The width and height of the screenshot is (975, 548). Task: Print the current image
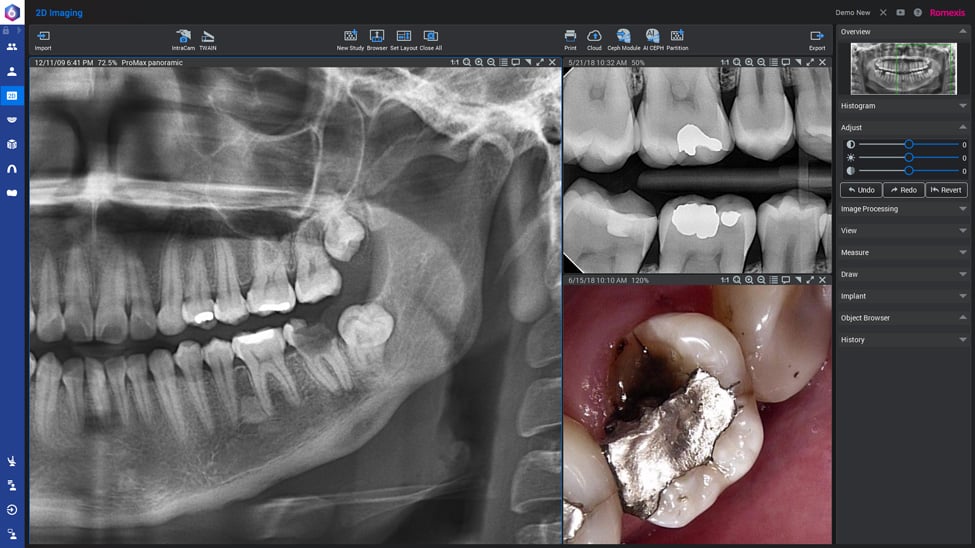(570, 37)
